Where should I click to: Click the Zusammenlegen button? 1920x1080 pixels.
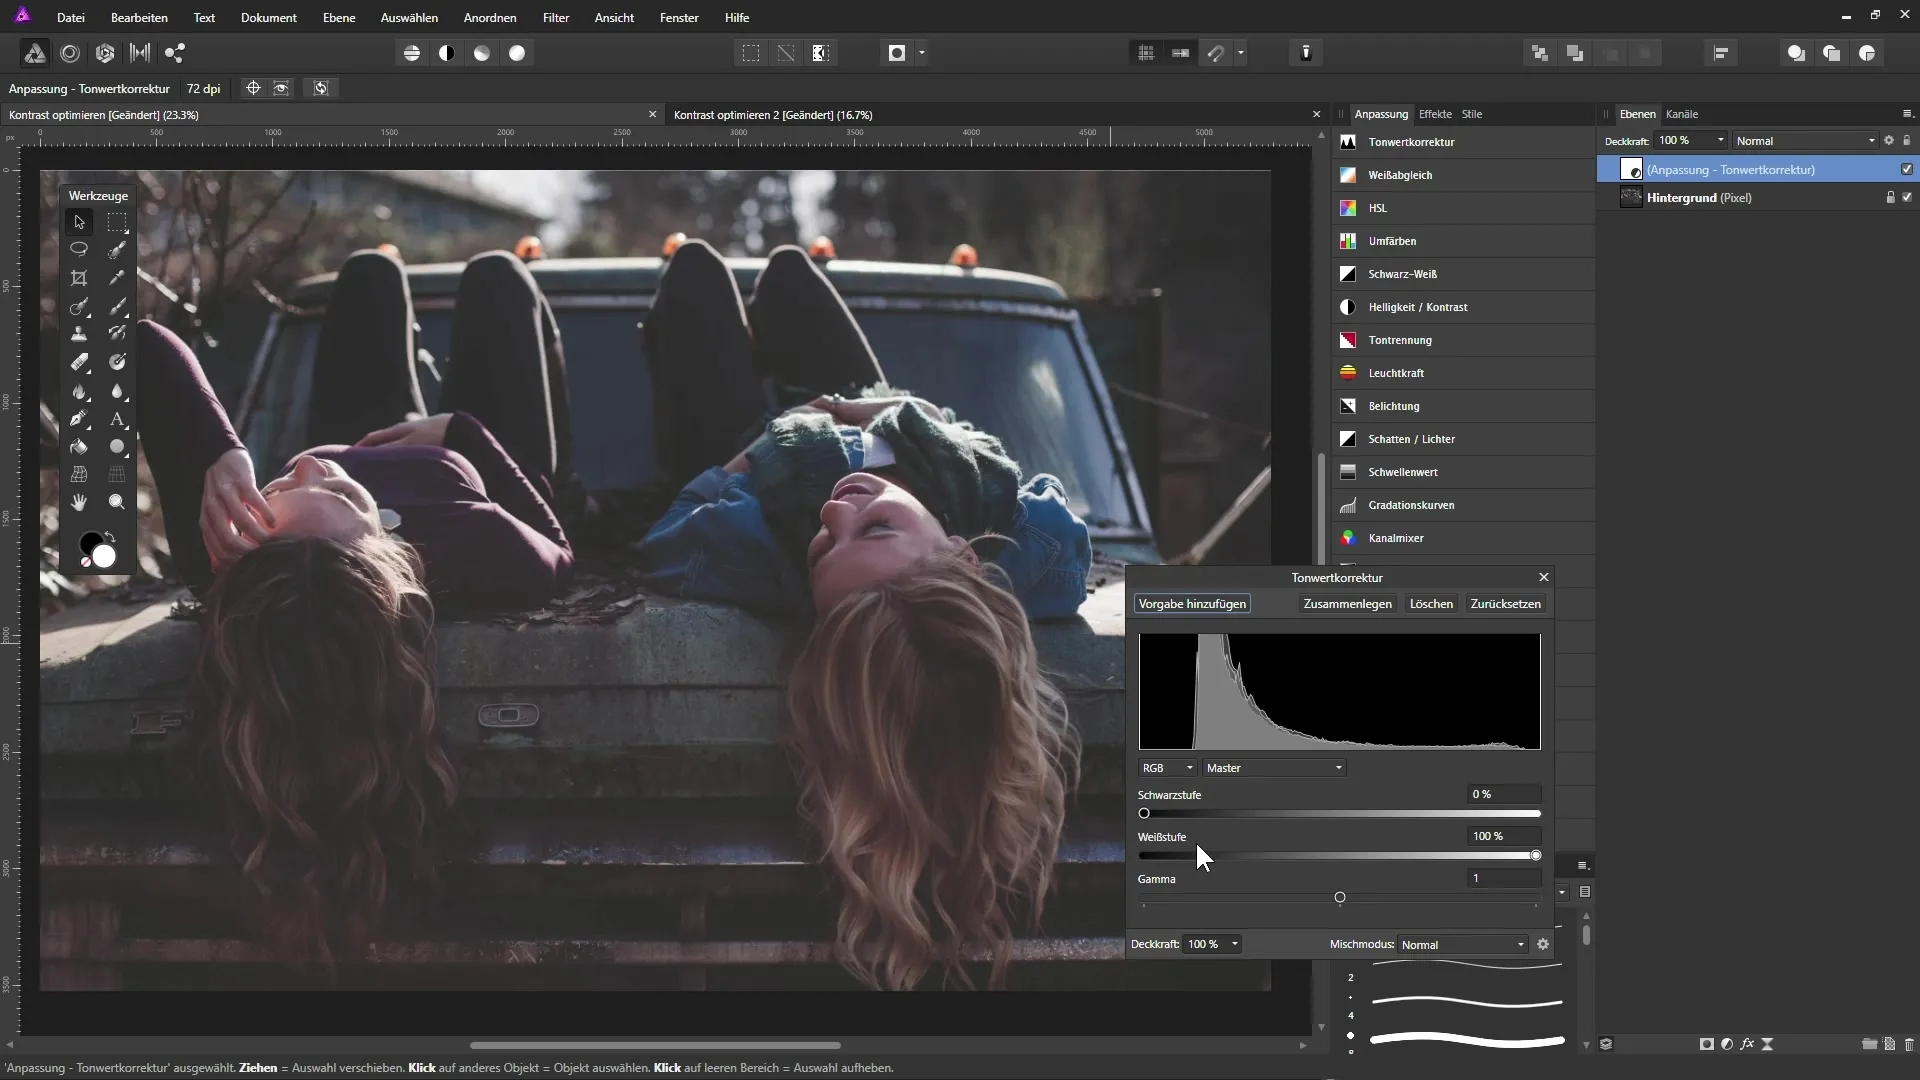click(1347, 604)
